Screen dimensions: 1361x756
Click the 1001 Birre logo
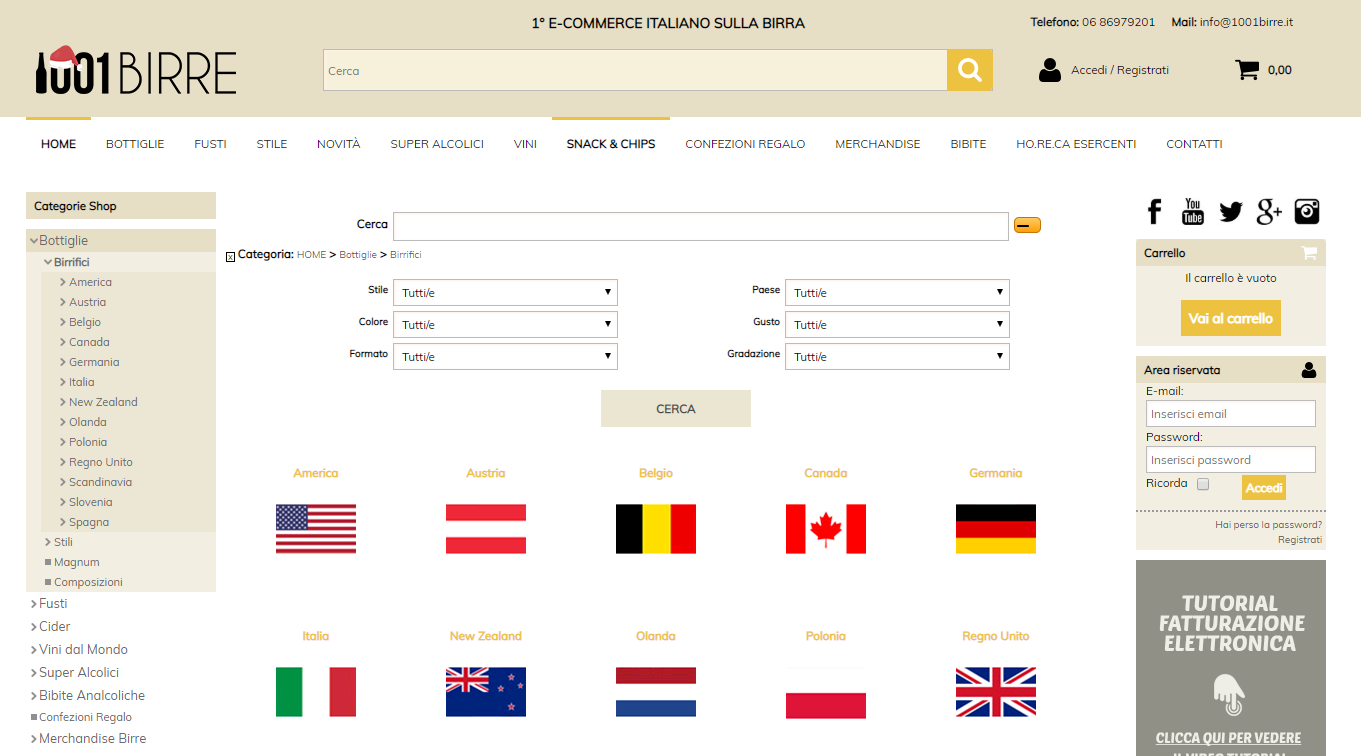136,70
